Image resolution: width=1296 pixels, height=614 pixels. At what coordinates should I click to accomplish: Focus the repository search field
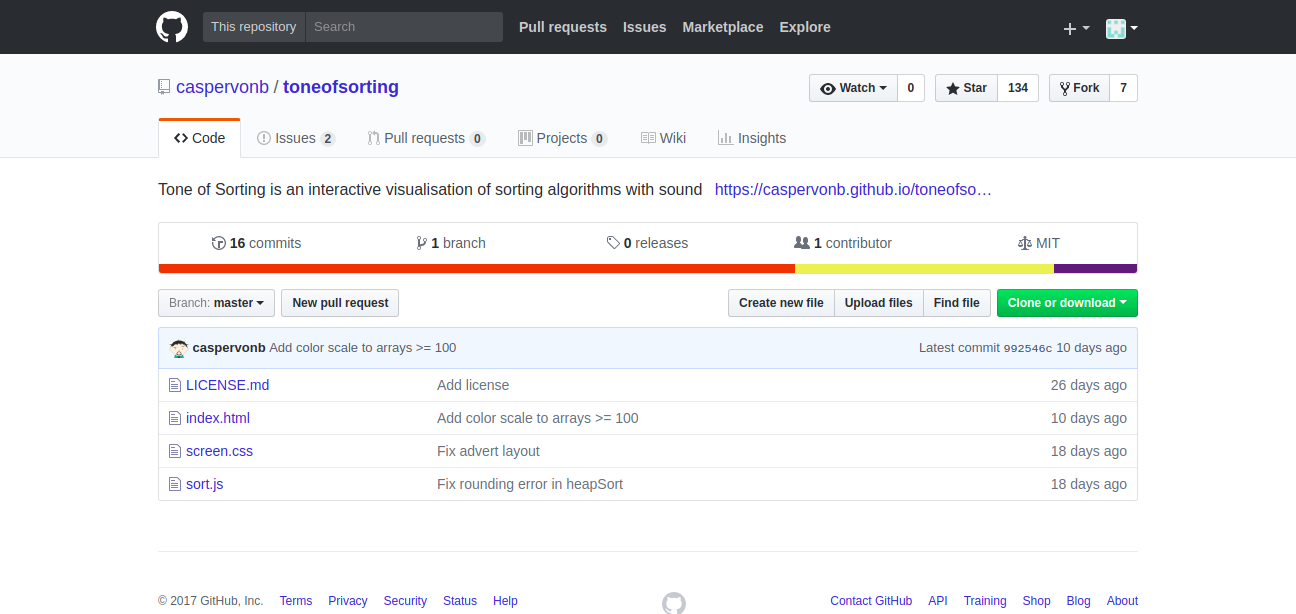[404, 27]
